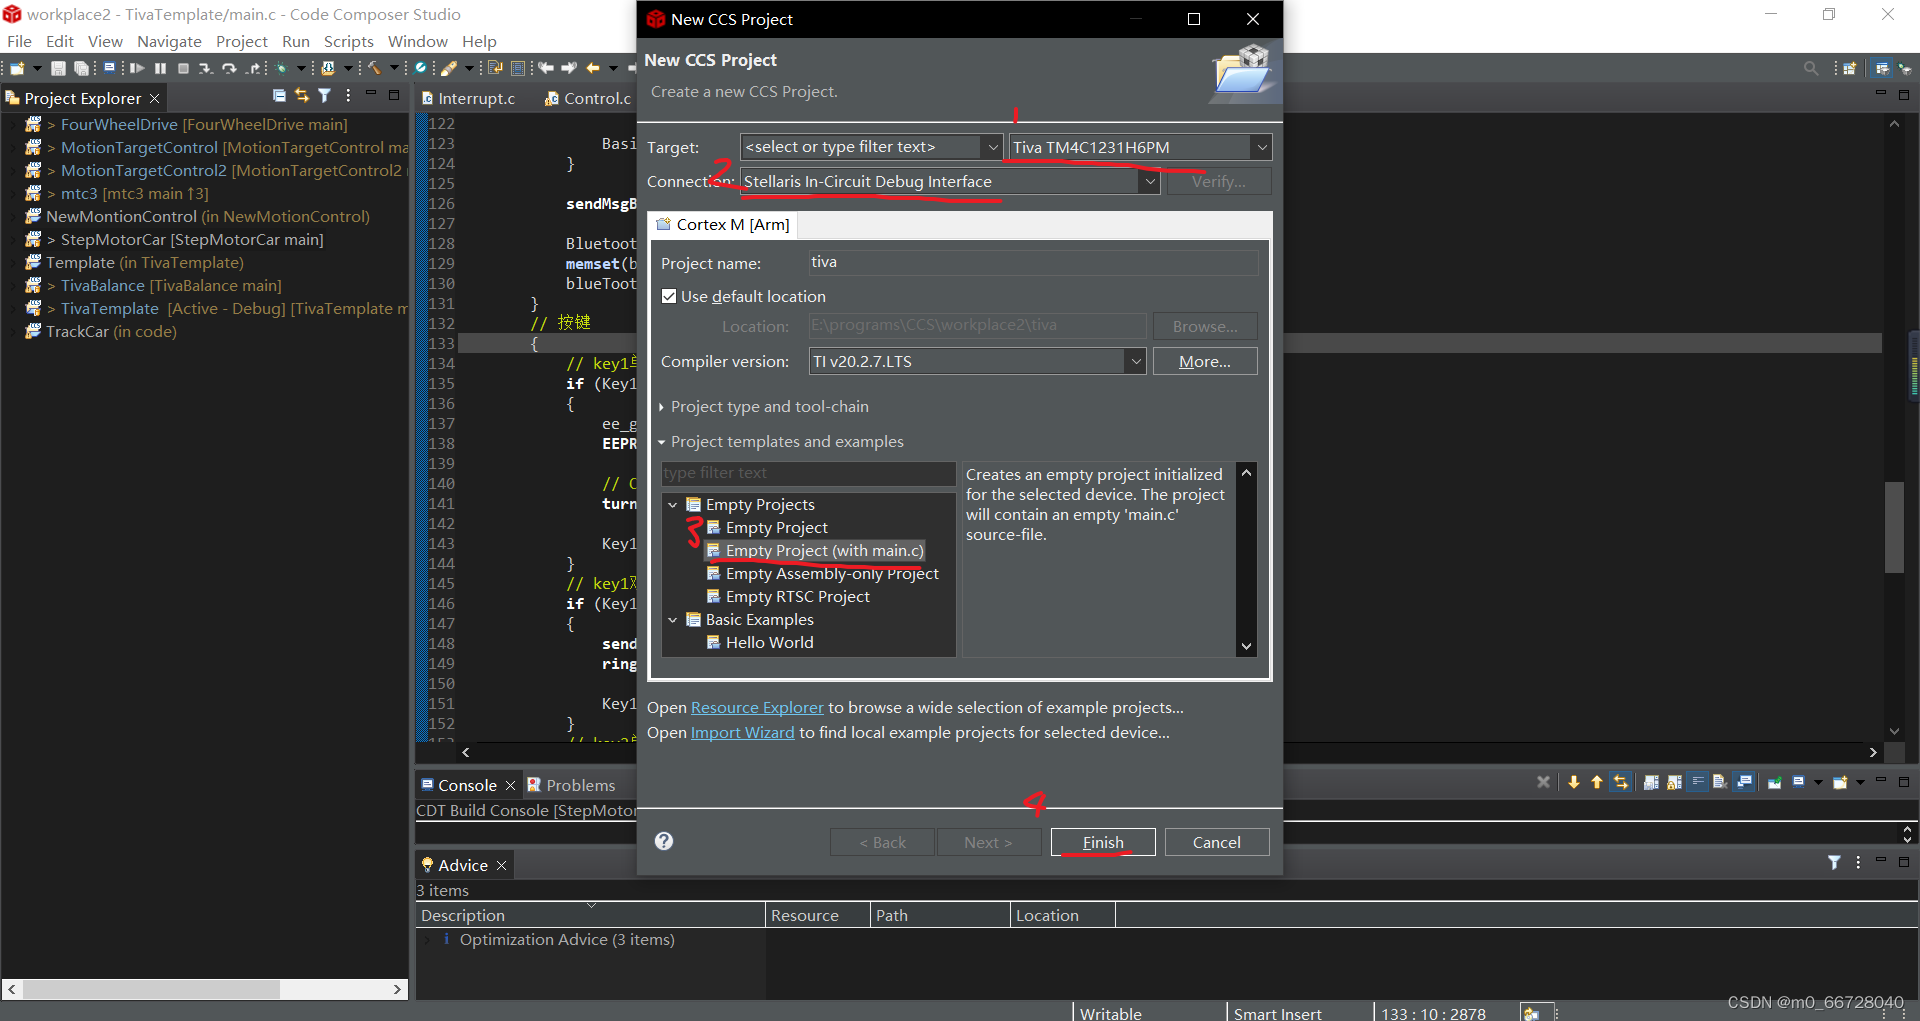Click the Project Explorer filter icon
This screenshot has width=1920, height=1021.
tap(324, 95)
